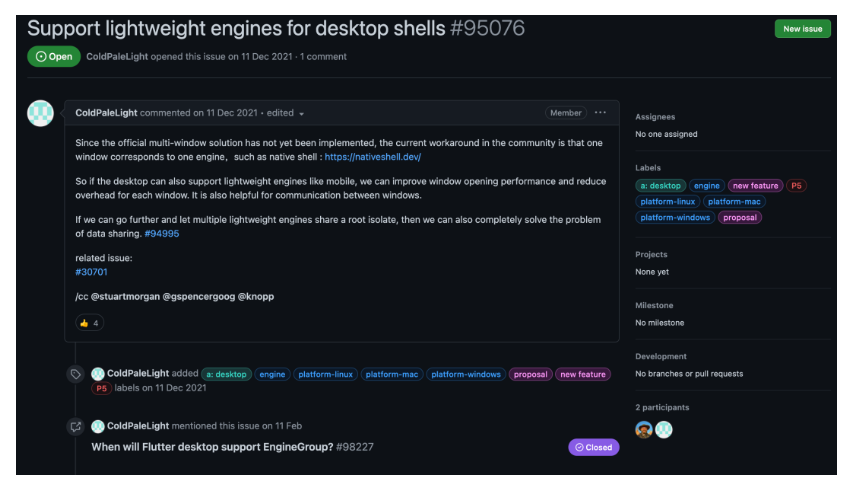Viewport: 857px width, 496px height.
Task: Click the Projects sidebar heading
Action: pyautogui.click(x=651, y=255)
